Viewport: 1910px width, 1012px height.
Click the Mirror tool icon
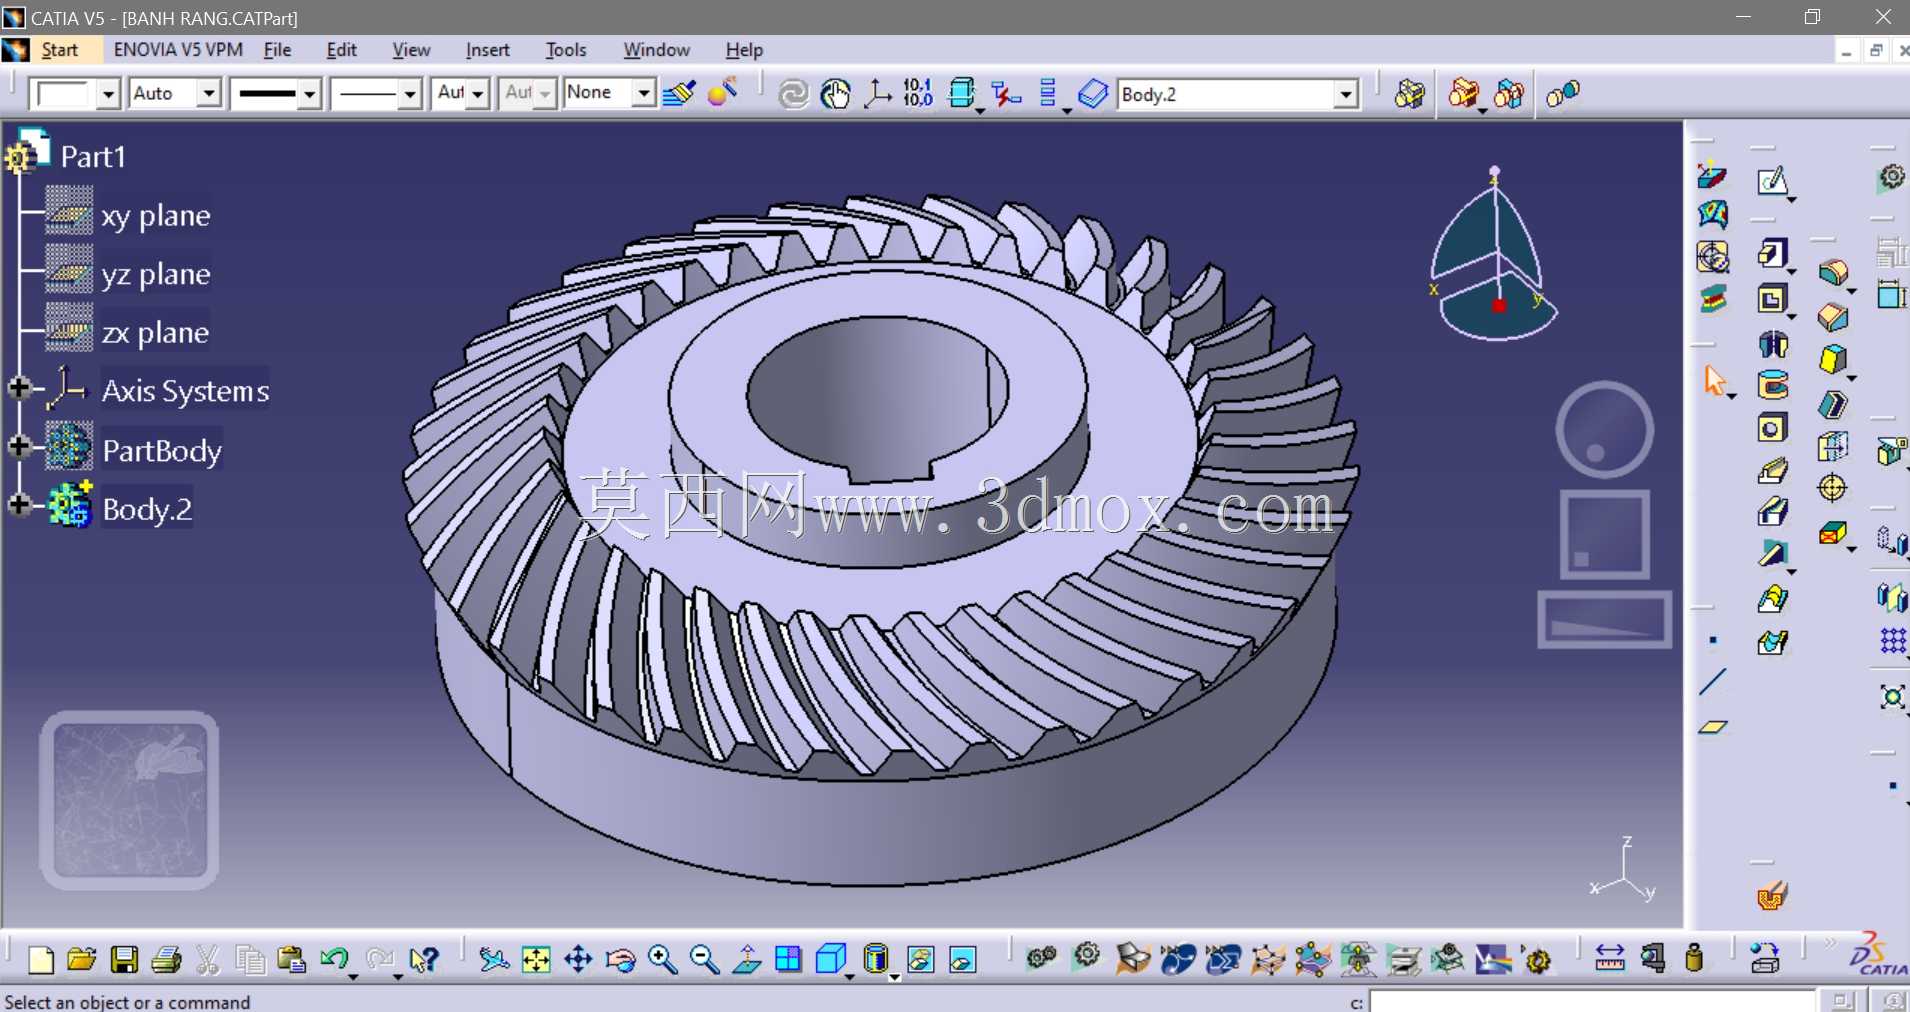(1891, 597)
